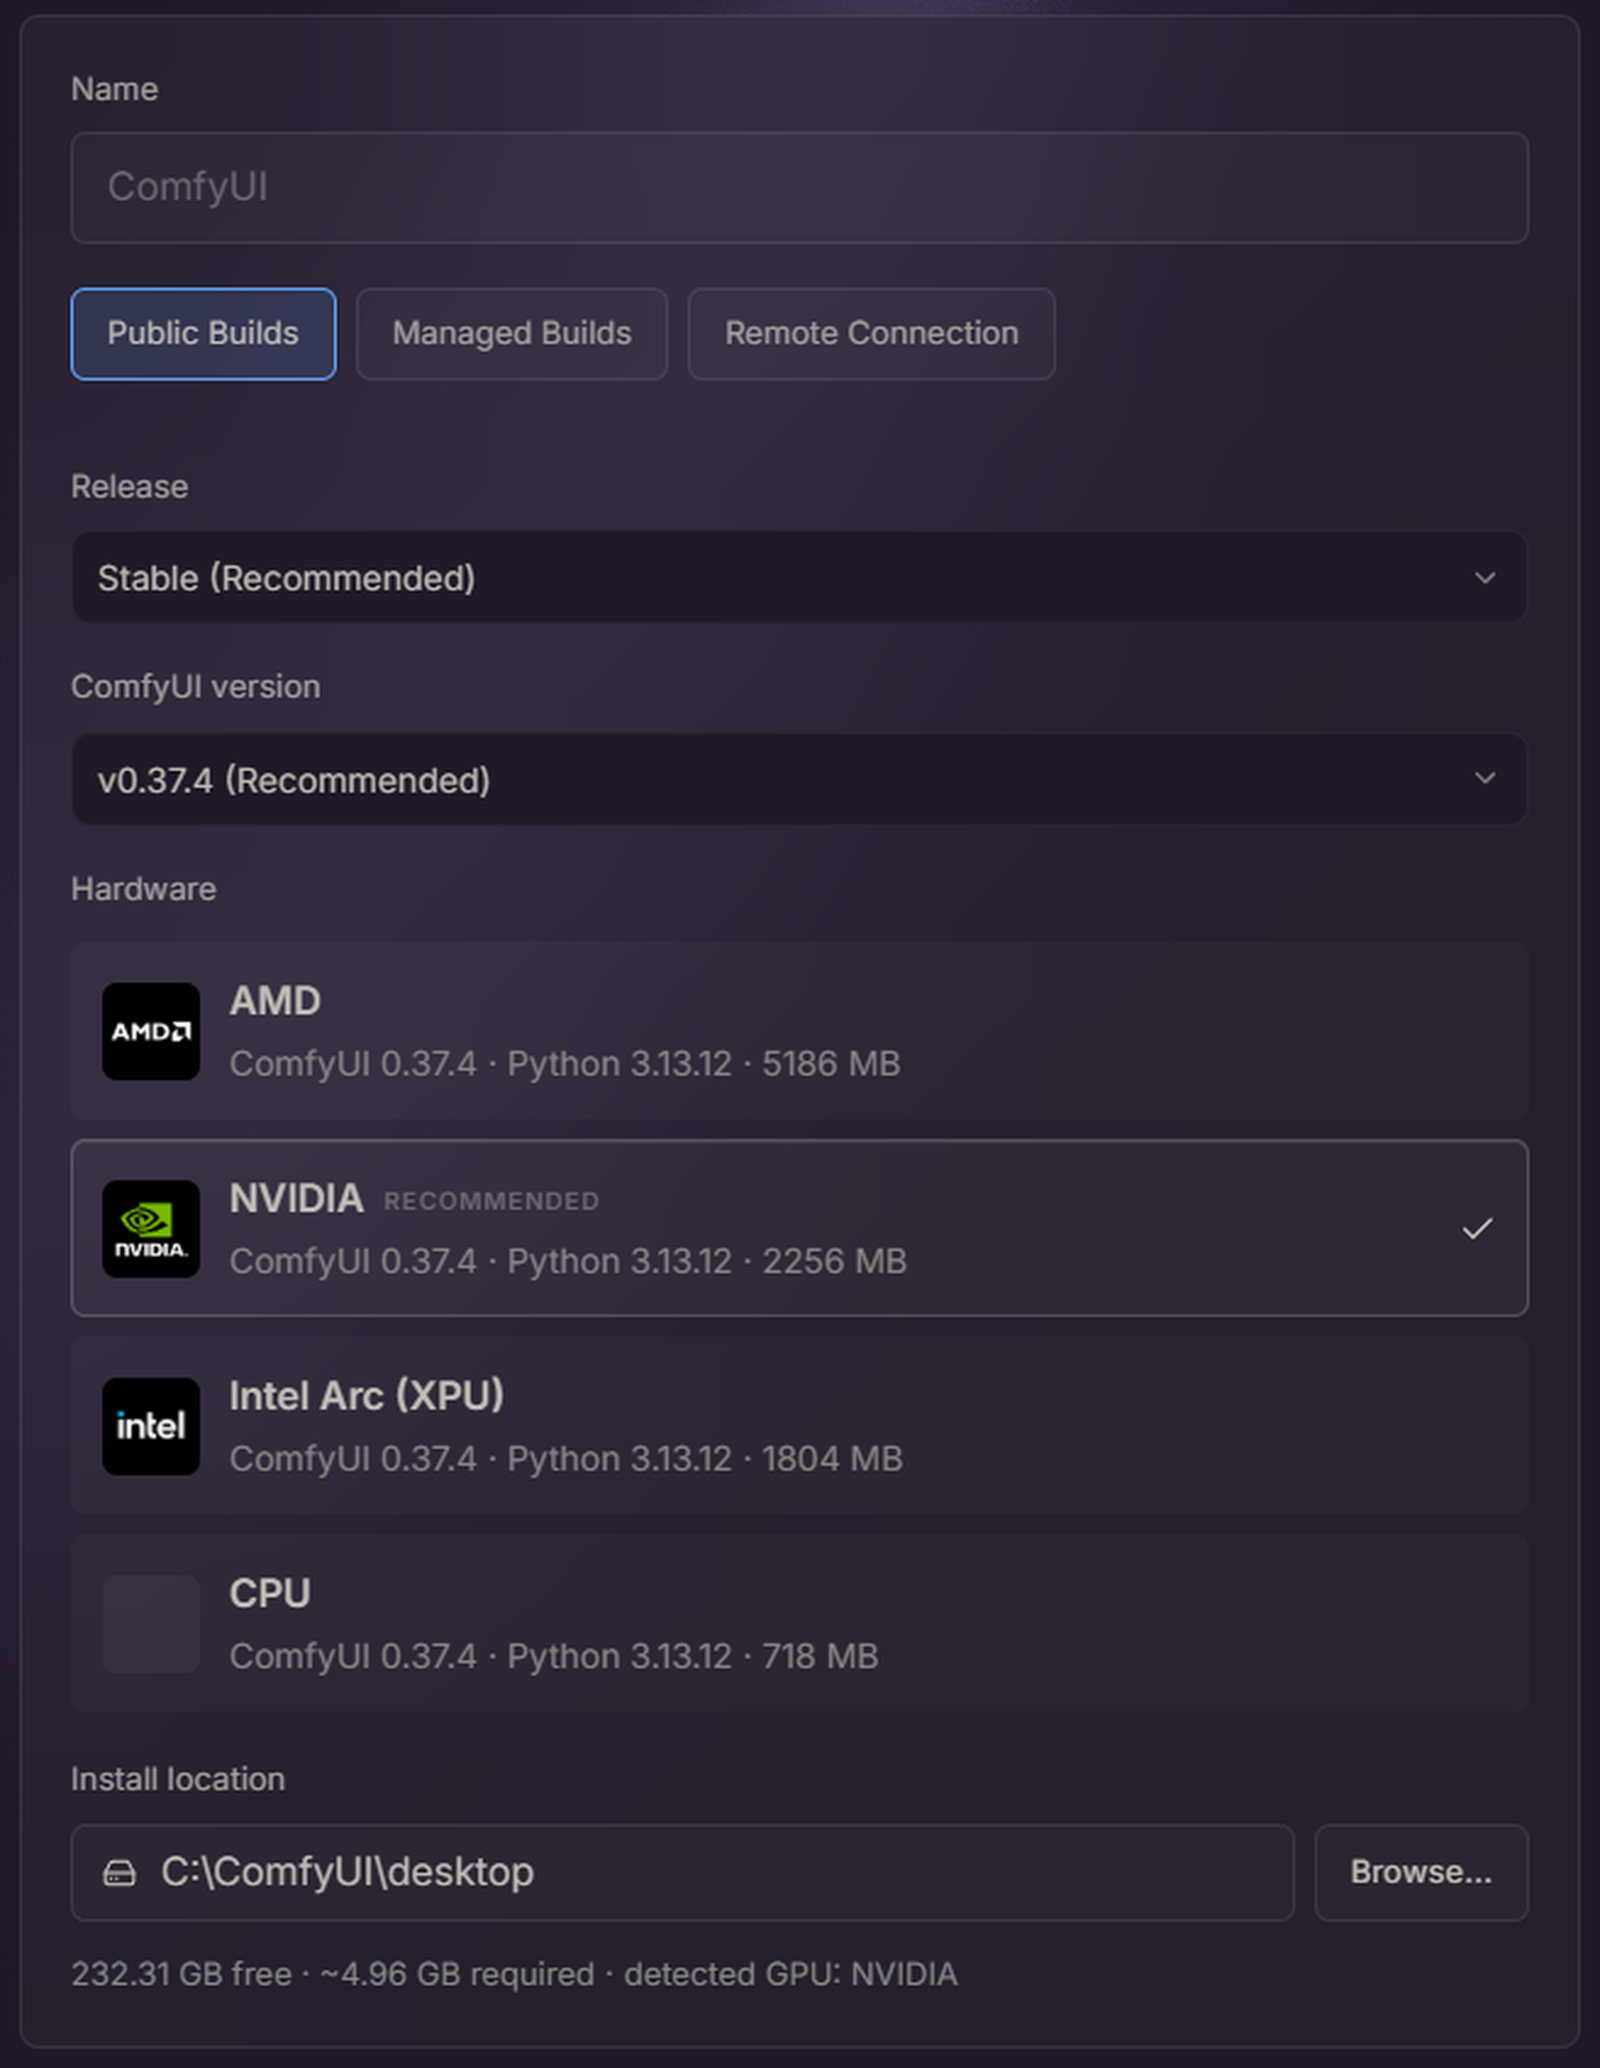Open the Release dropdown showing Stable
The height and width of the screenshot is (2068, 1600).
[x=799, y=577]
